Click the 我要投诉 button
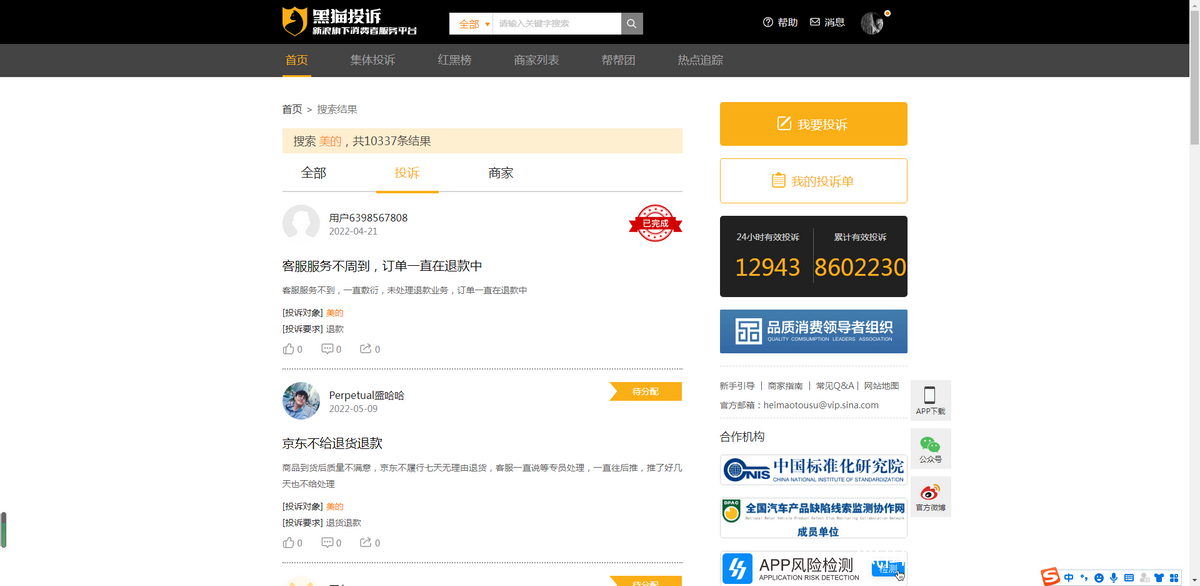This screenshot has height=586, width=1200. [x=813, y=124]
